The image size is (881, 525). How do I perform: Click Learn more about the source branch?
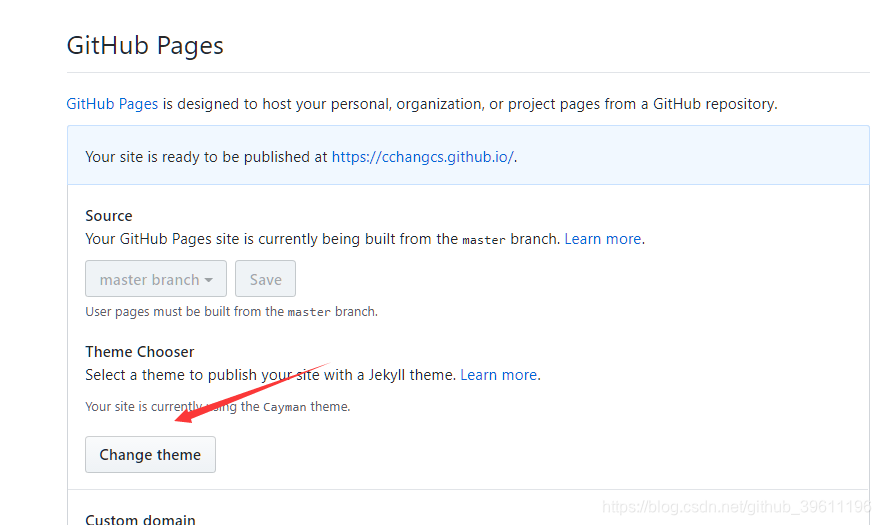pos(602,239)
